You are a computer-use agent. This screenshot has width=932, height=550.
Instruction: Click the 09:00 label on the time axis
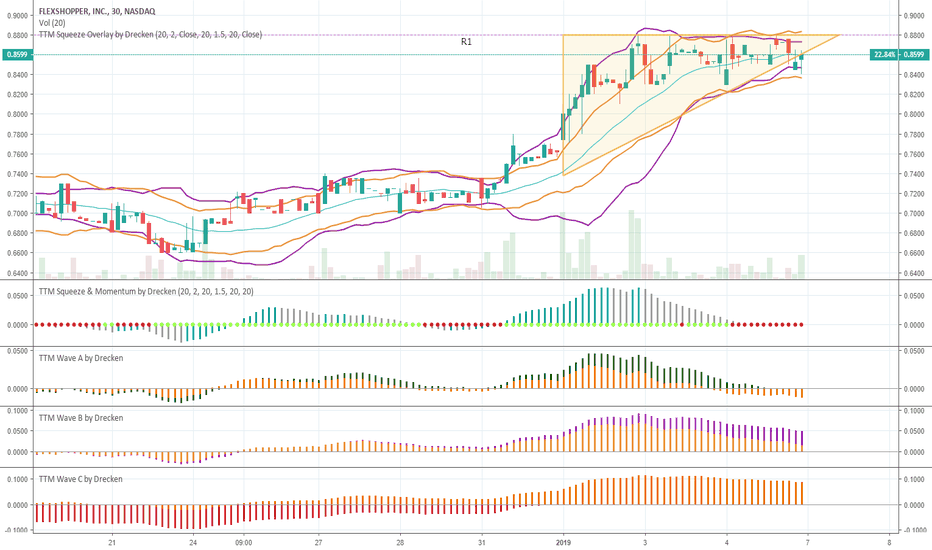click(244, 542)
